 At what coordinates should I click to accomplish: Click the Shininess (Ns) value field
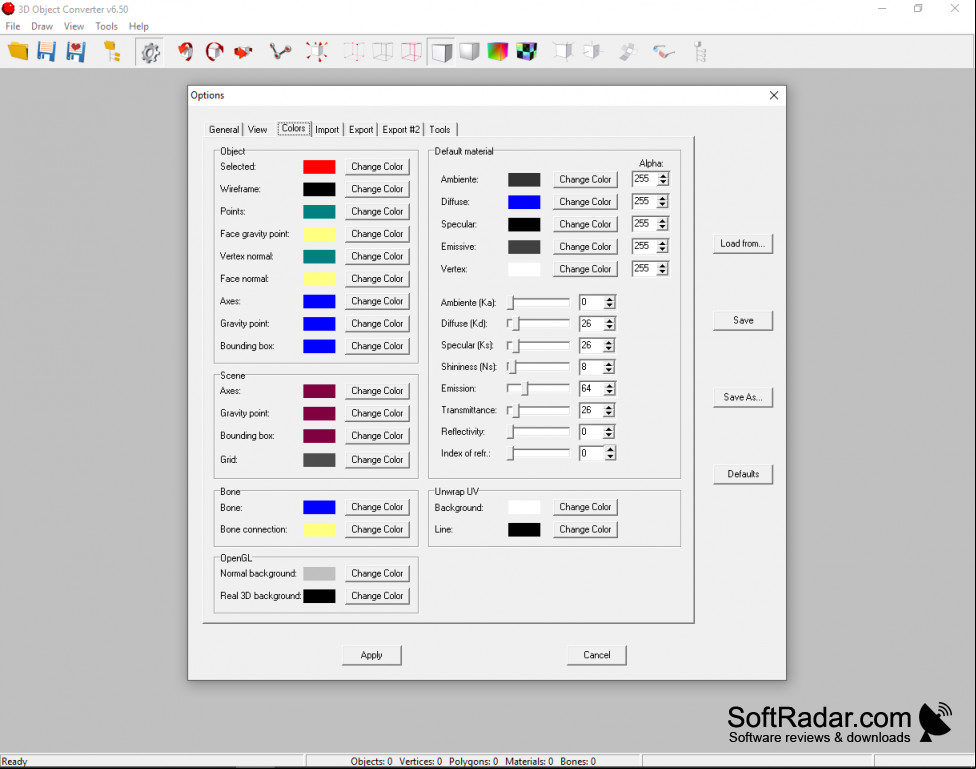[591, 367]
